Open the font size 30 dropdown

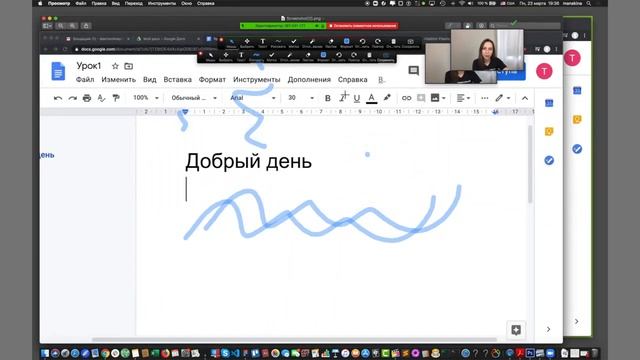301,98
